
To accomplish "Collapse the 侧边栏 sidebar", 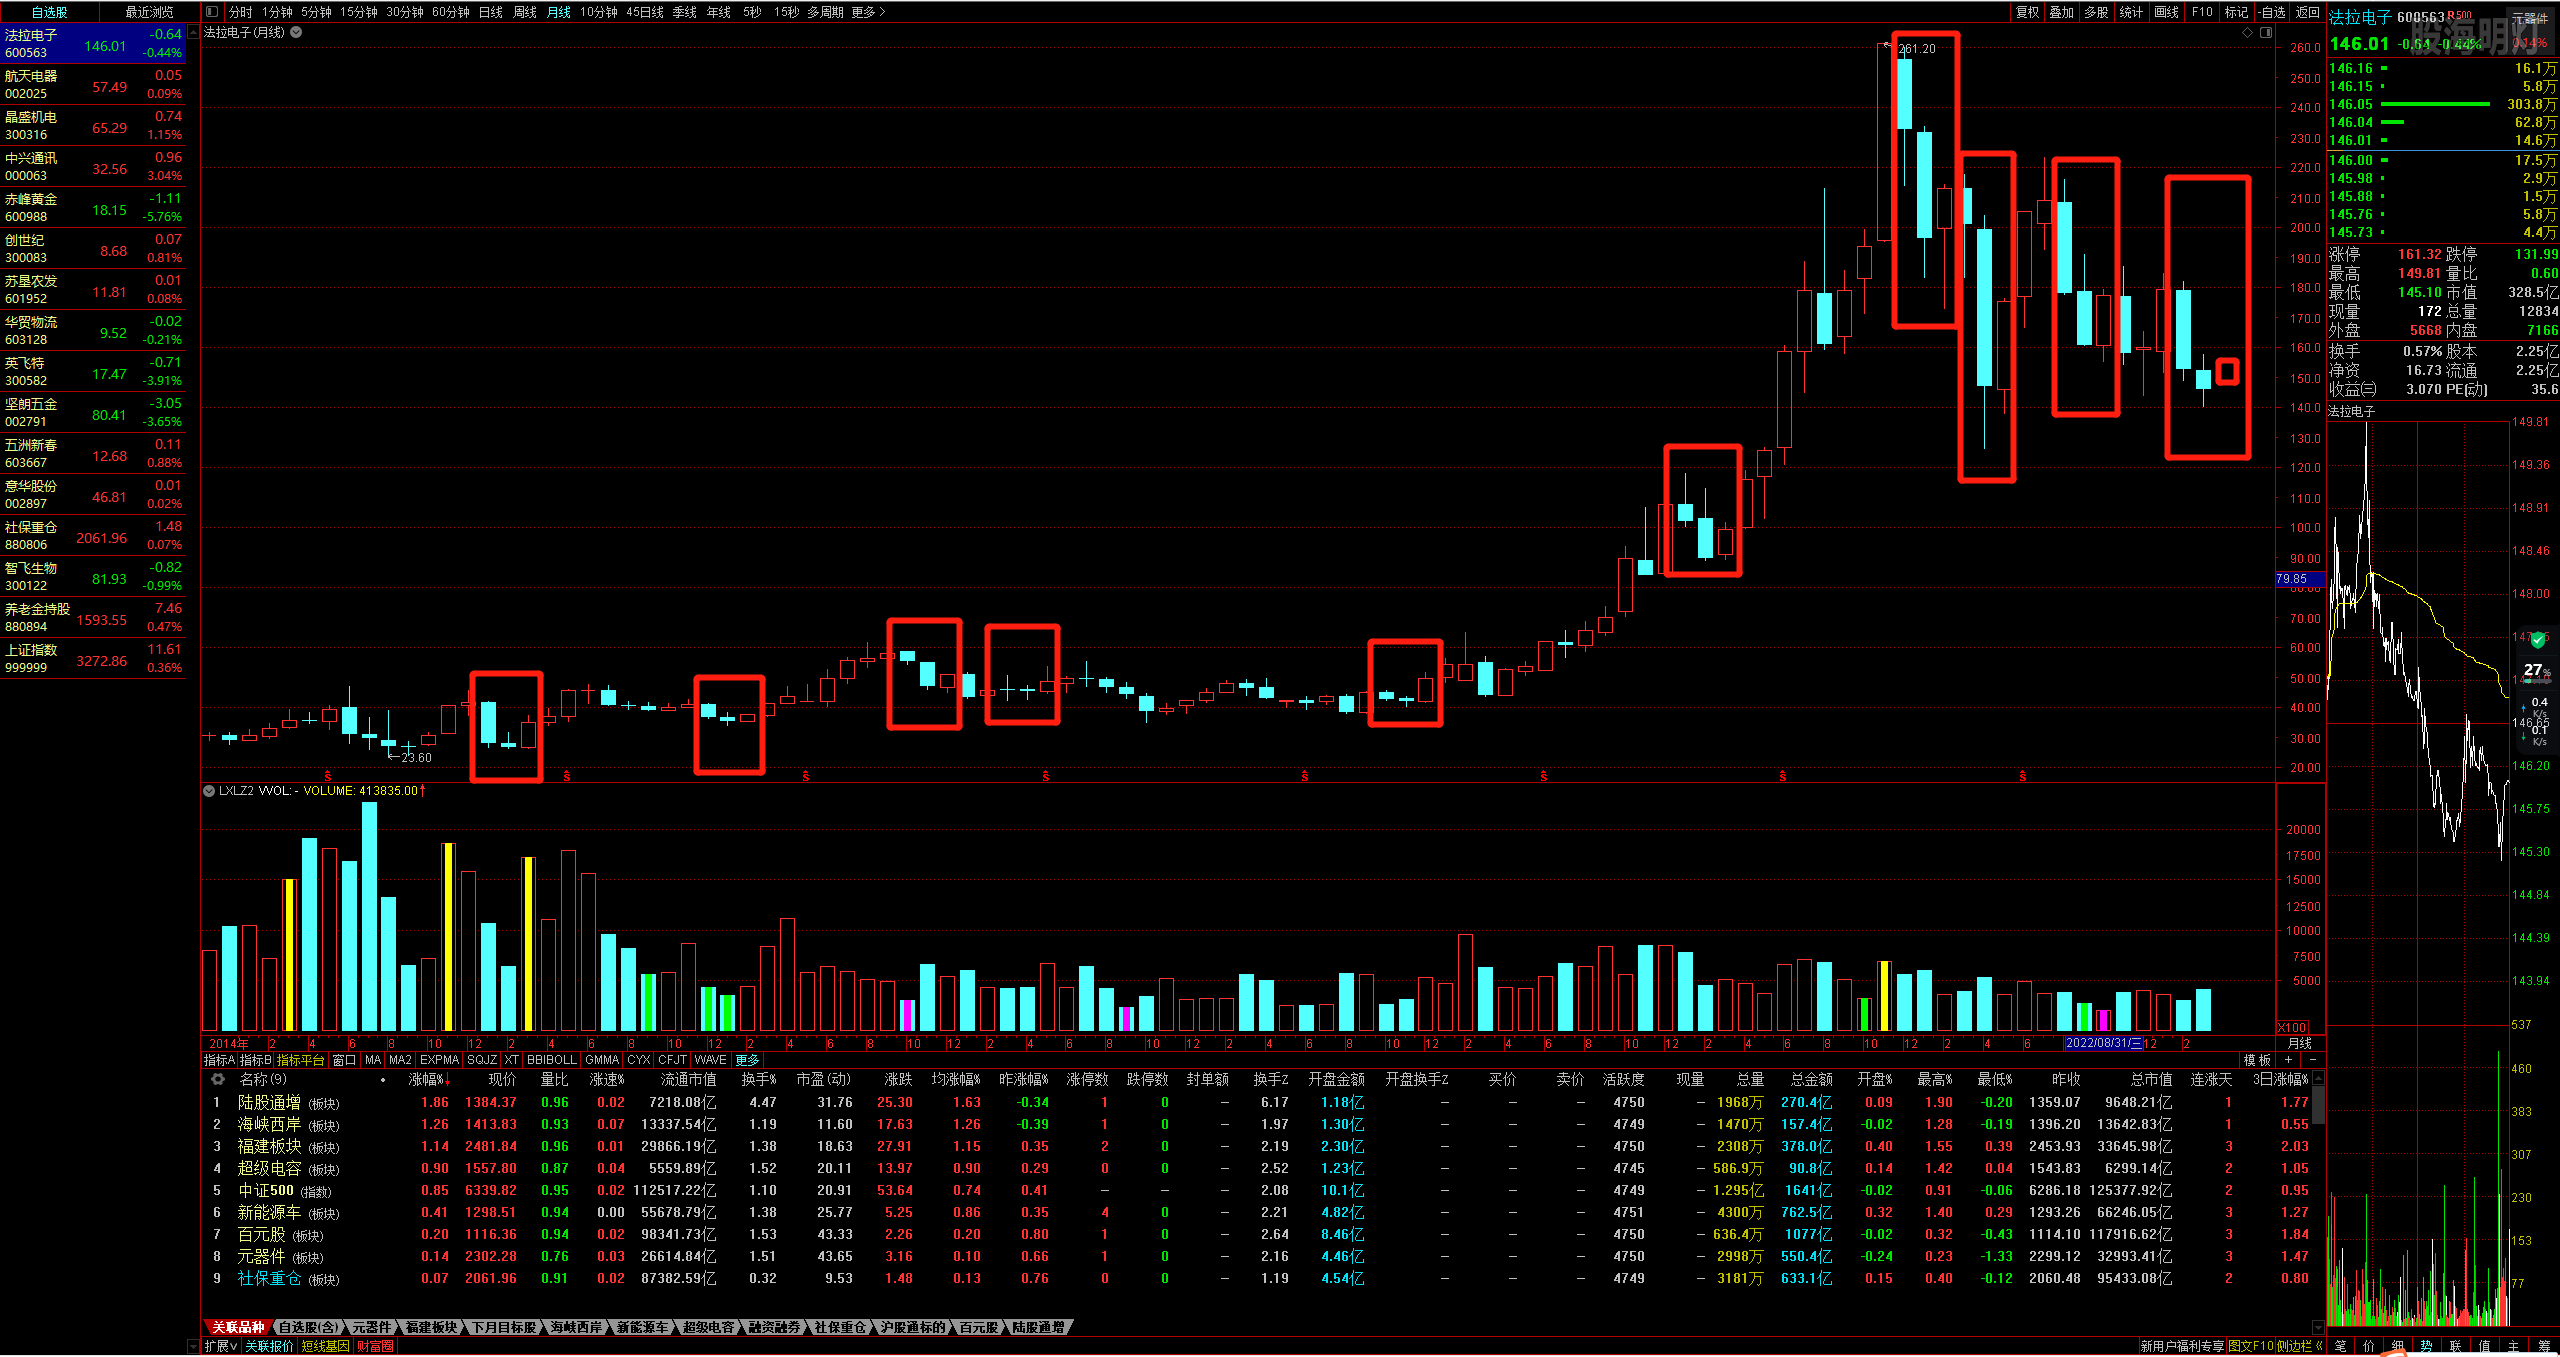I will point(2300,1346).
